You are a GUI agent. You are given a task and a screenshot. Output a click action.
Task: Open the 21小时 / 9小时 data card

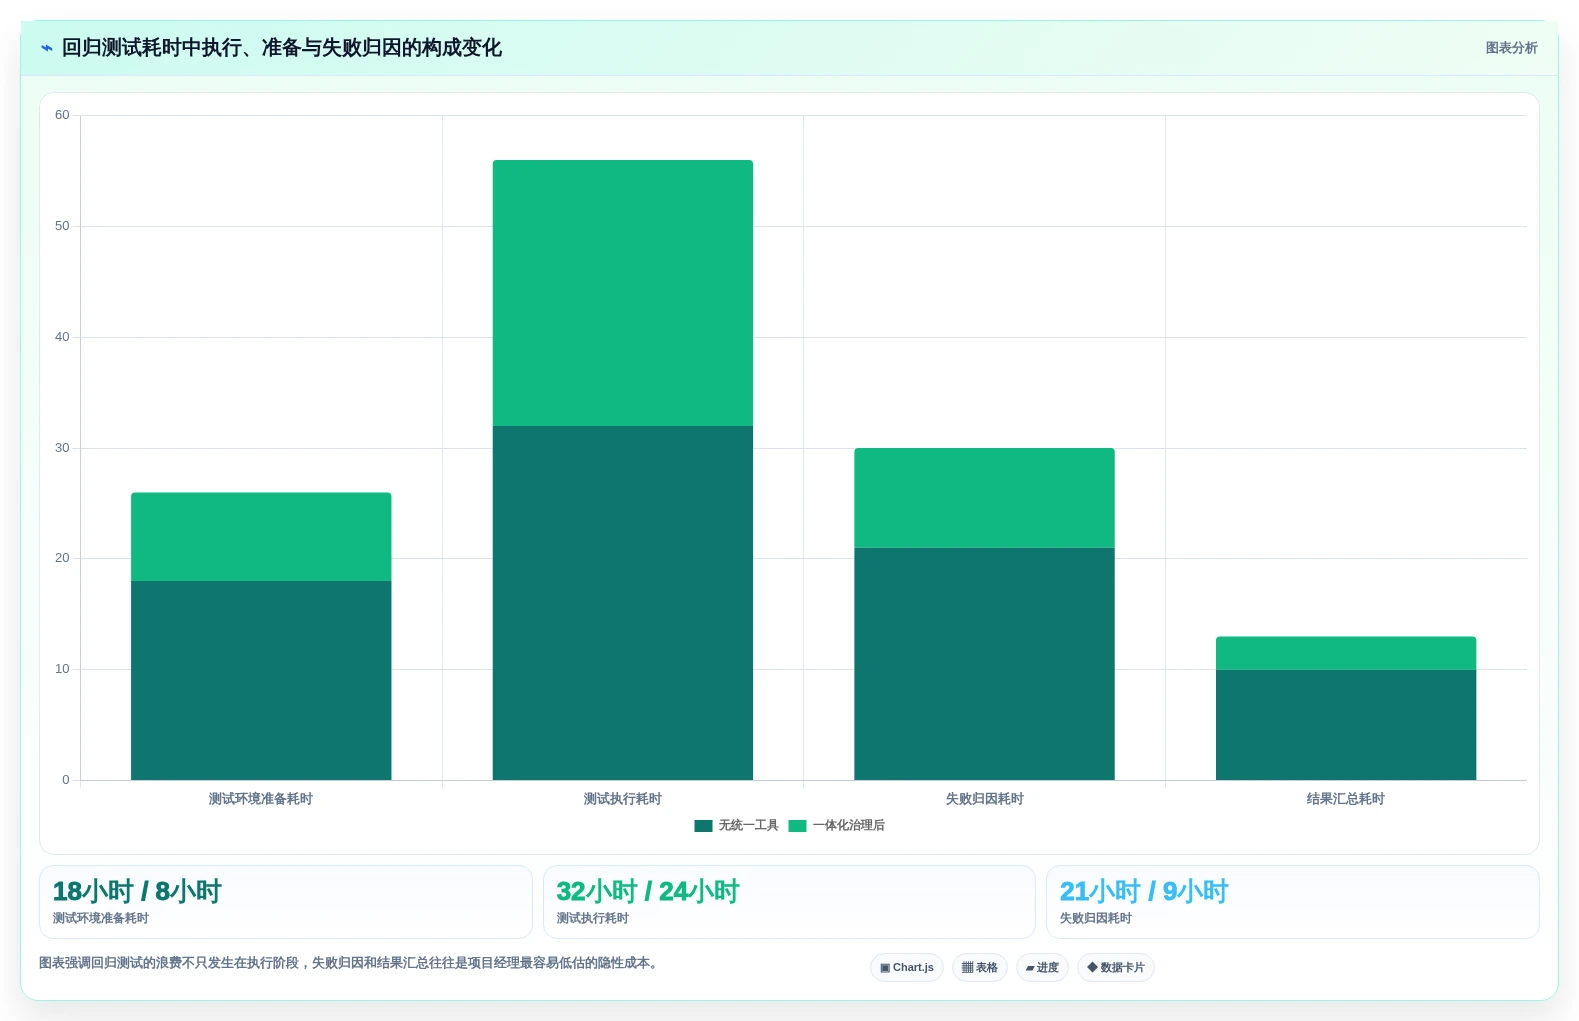click(1292, 902)
